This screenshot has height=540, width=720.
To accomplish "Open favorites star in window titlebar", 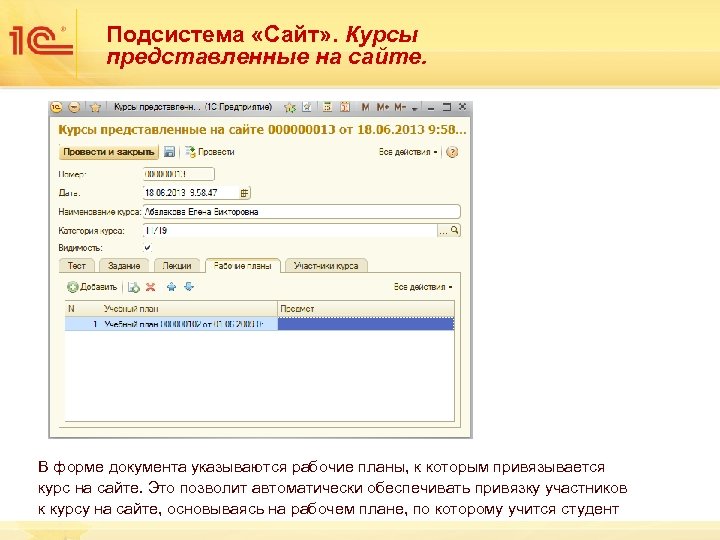I will (x=96, y=107).
